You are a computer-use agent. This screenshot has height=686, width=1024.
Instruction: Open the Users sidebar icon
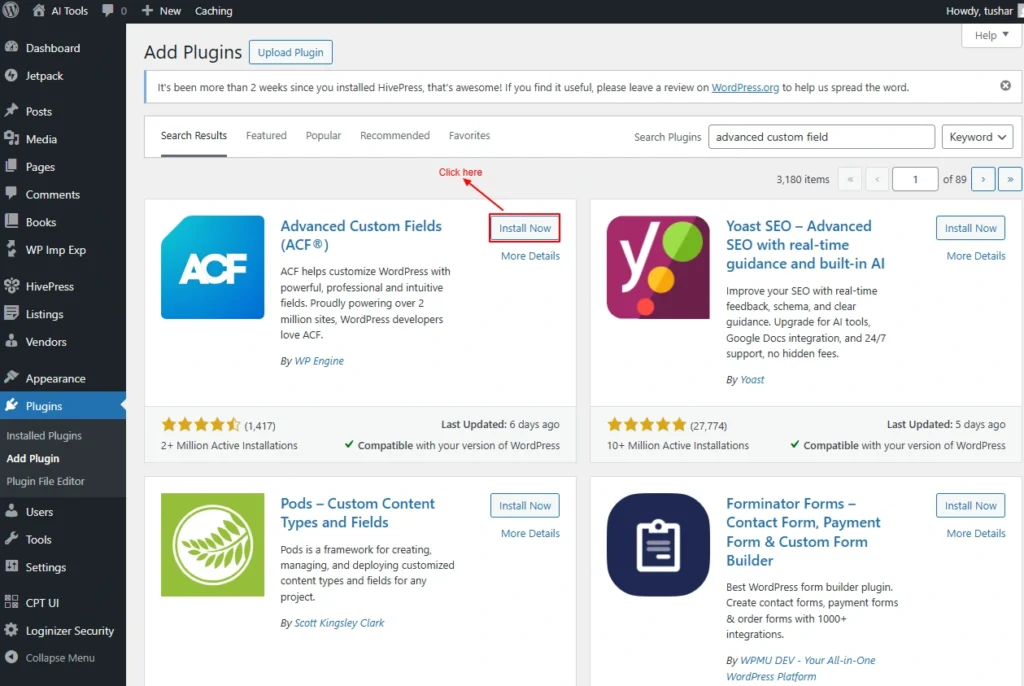click(x=11, y=512)
